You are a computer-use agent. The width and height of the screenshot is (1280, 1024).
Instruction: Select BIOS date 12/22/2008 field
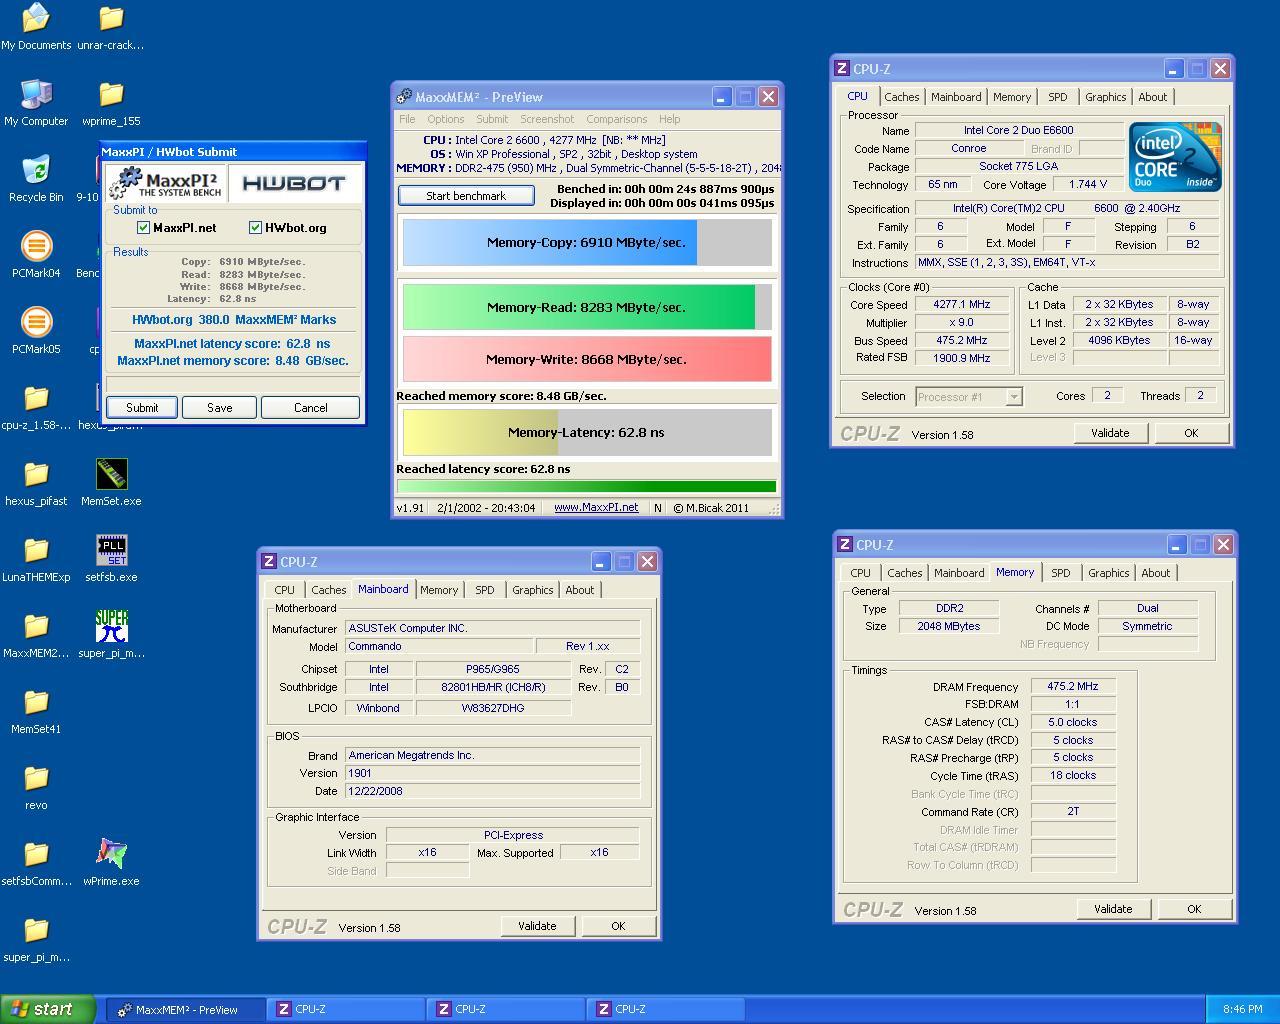coord(492,791)
